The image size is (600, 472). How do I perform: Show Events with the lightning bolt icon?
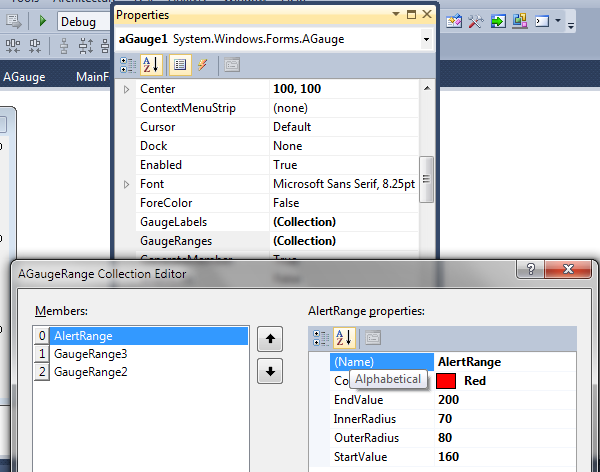click(203, 65)
